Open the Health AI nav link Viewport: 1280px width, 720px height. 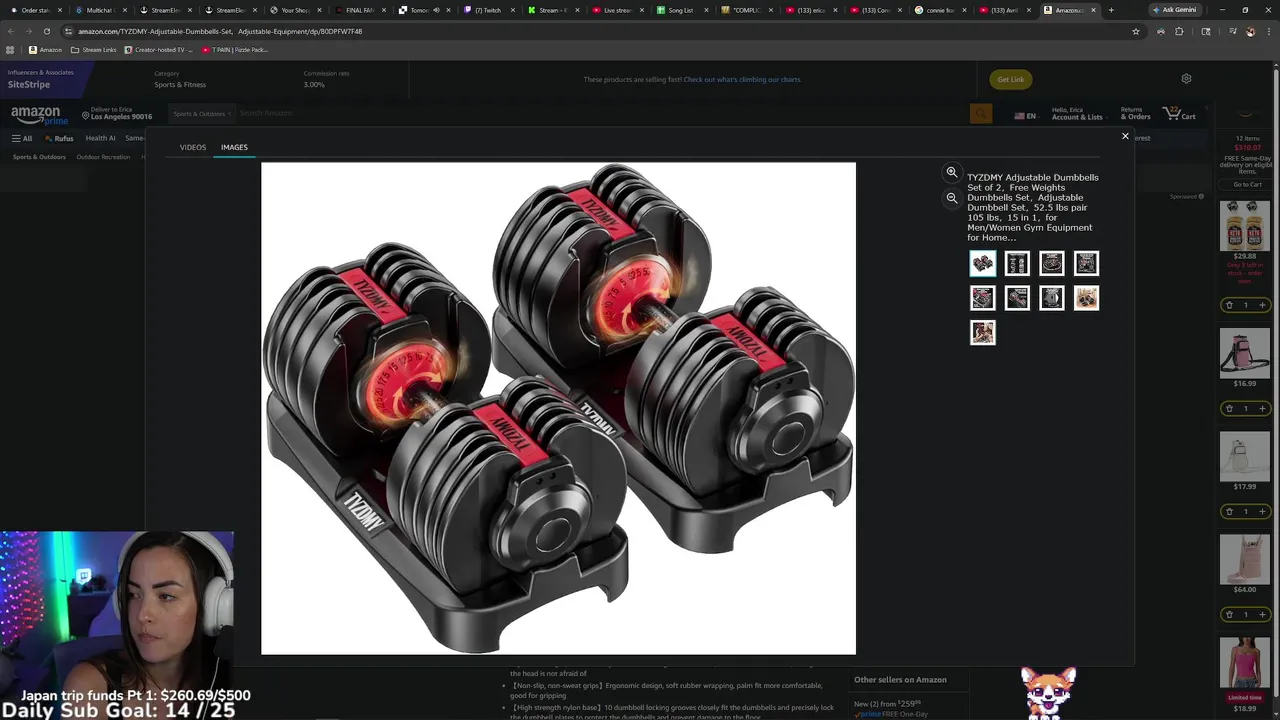click(100, 138)
